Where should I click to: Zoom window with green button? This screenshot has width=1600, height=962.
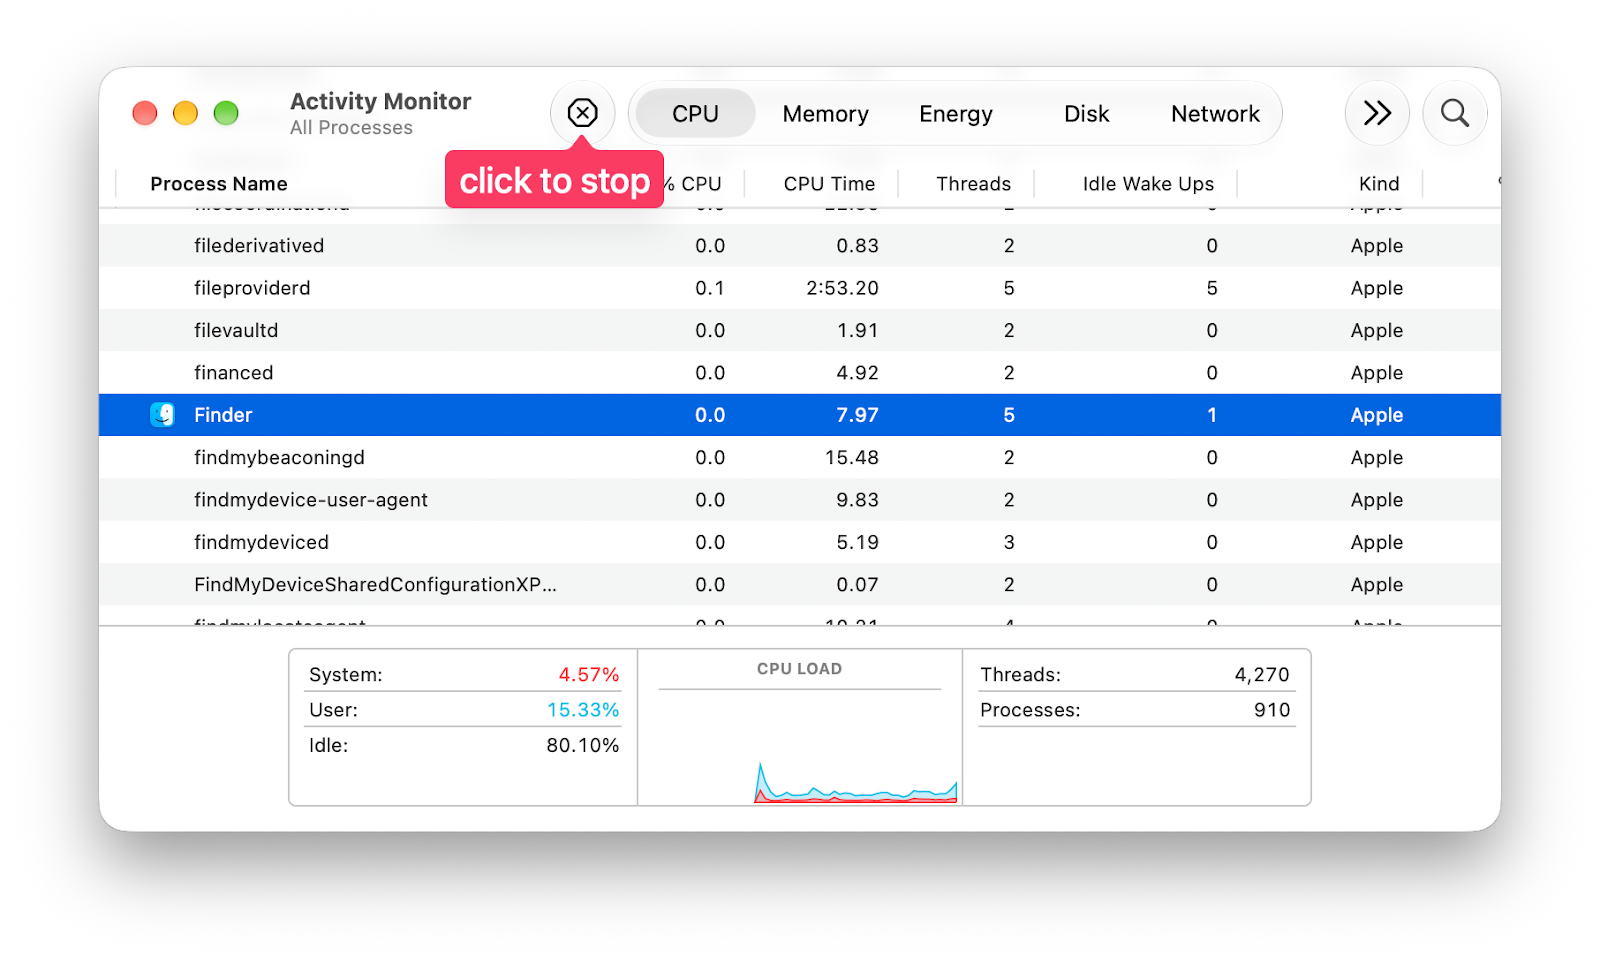[226, 113]
